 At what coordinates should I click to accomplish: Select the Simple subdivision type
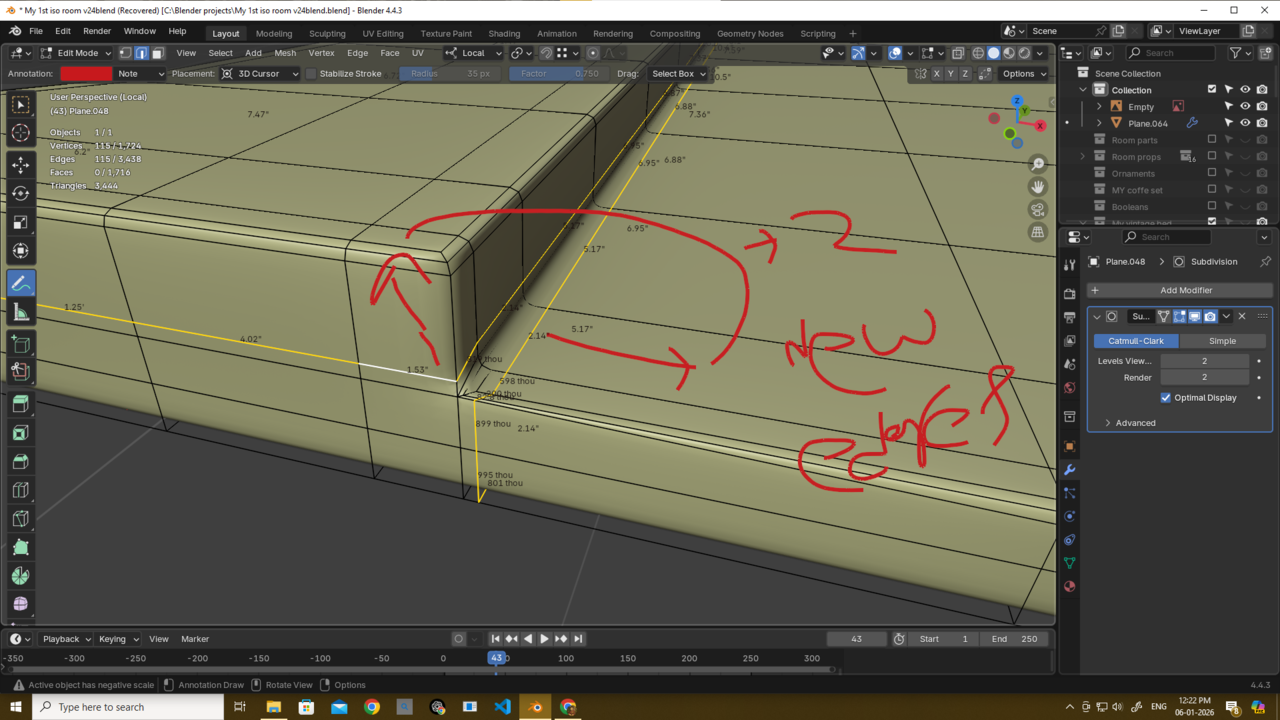tap(1222, 341)
